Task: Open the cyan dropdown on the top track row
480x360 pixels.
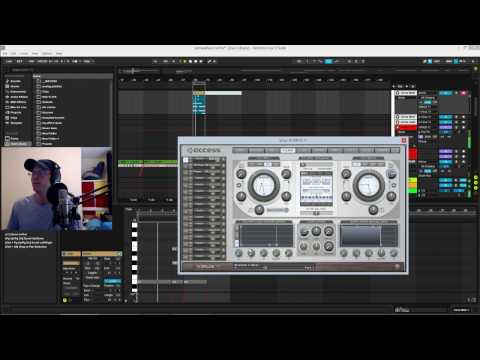Action: click(446, 93)
